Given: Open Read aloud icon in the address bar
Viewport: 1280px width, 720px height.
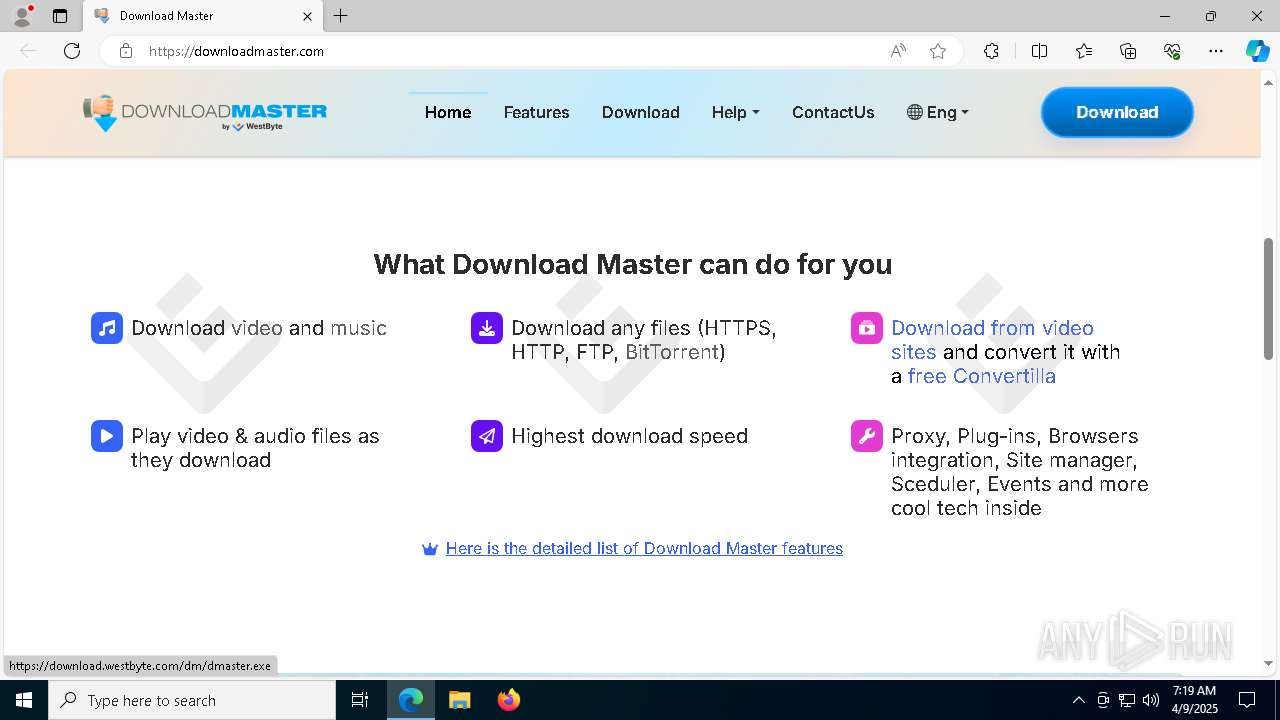Looking at the screenshot, I should coord(898,51).
